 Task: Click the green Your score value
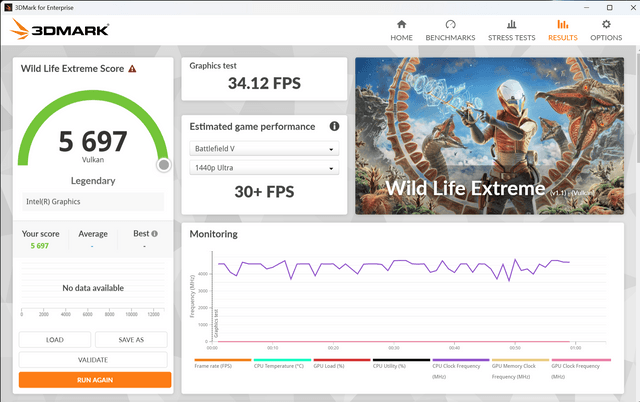point(40,246)
